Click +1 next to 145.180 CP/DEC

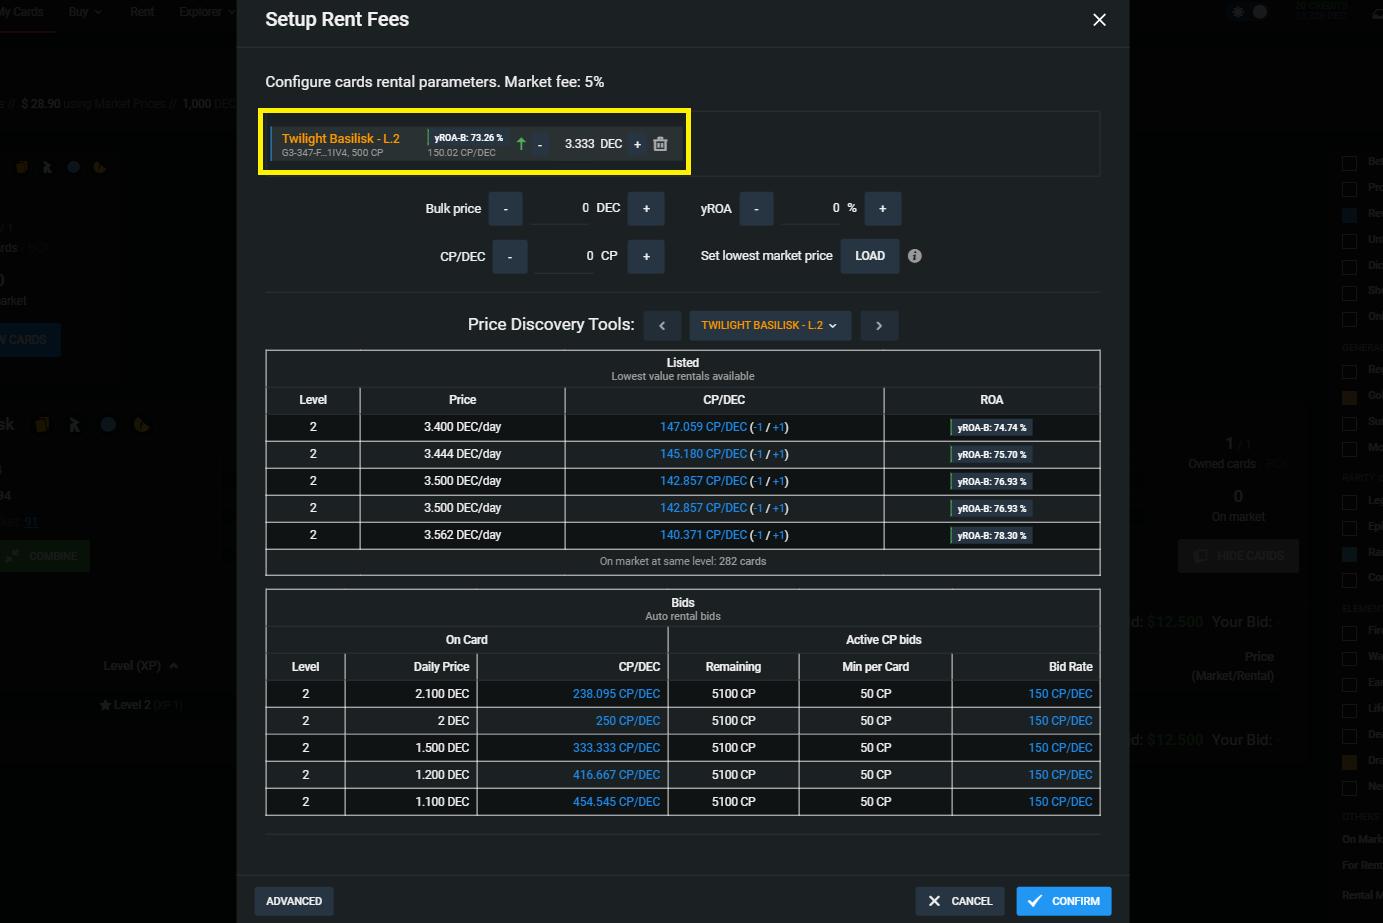(x=779, y=455)
